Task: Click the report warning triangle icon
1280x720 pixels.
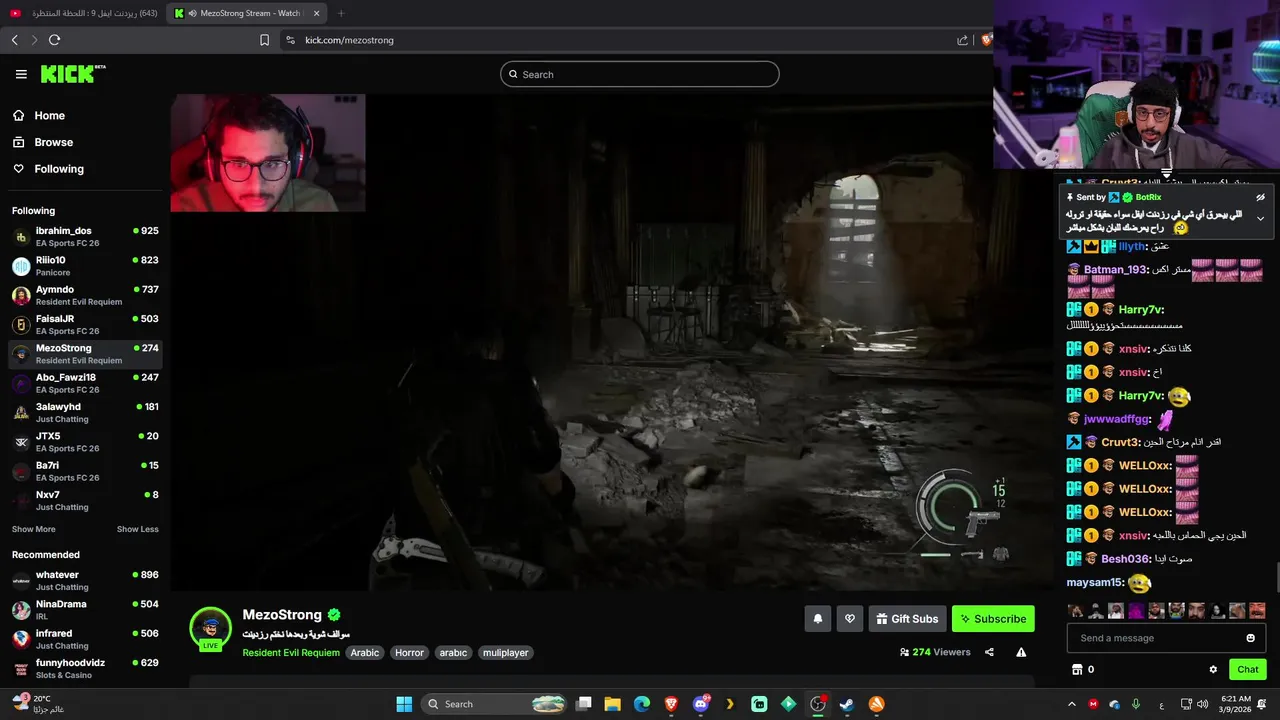Action: 1021,652
